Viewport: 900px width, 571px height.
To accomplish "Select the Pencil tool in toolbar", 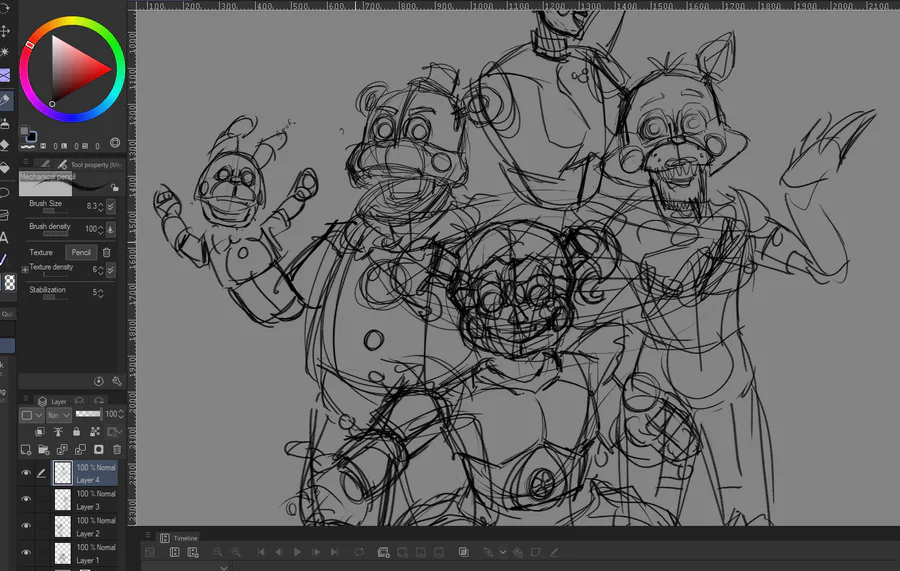I will point(5,100).
